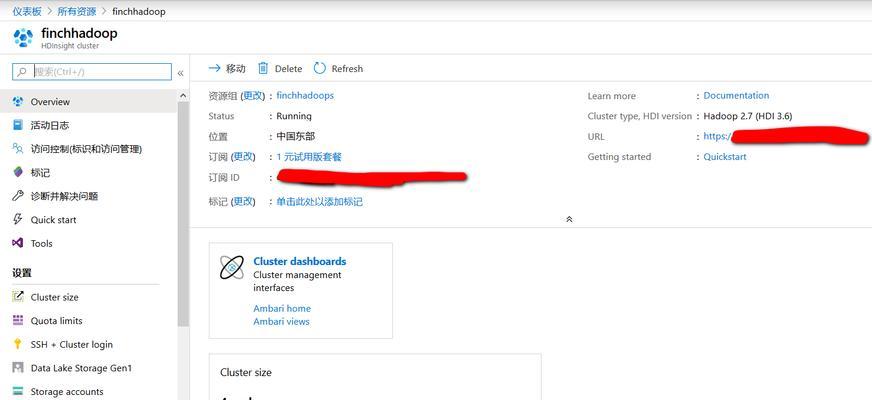Screen dimensions: 872x400
Task: Click the Storage accounts icon
Action: point(18,391)
